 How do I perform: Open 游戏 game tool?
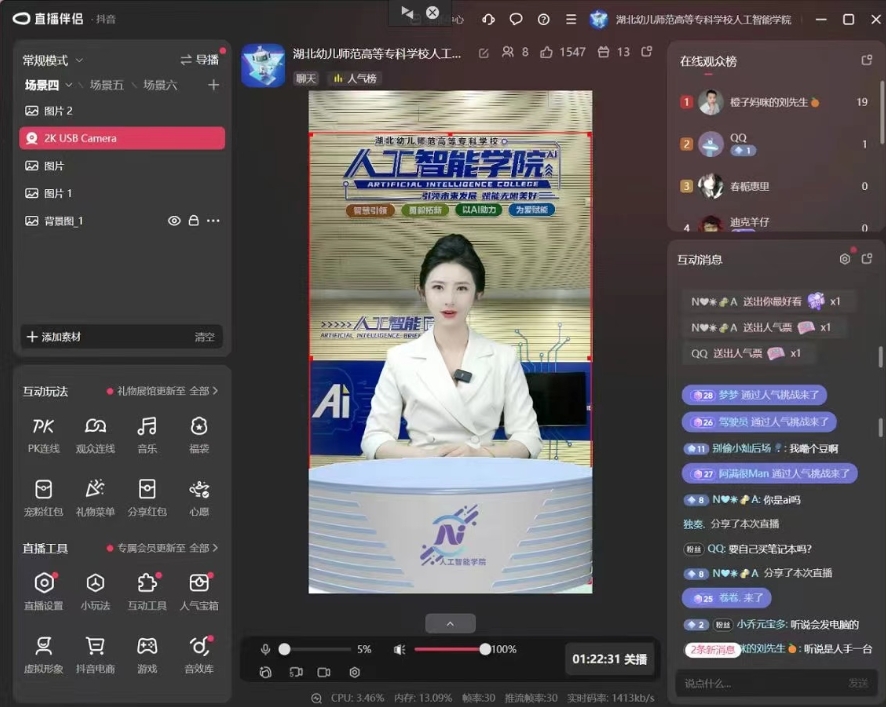(x=147, y=655)
